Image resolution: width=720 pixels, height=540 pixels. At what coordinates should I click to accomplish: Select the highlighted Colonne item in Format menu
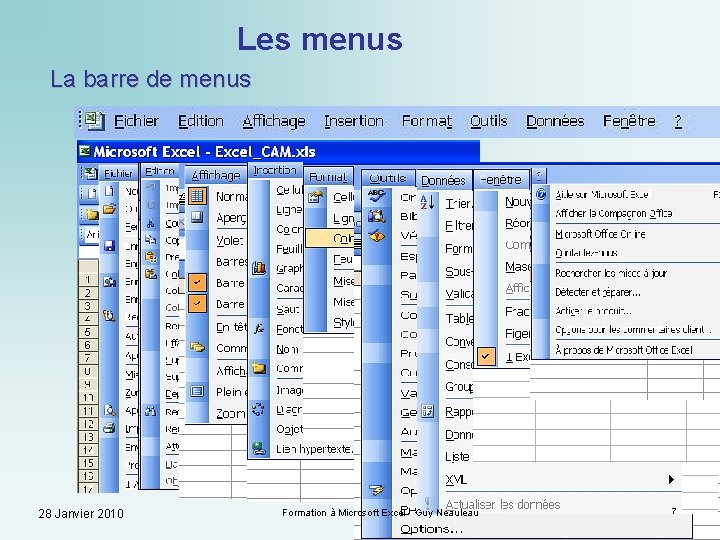(x=329, y=238)
